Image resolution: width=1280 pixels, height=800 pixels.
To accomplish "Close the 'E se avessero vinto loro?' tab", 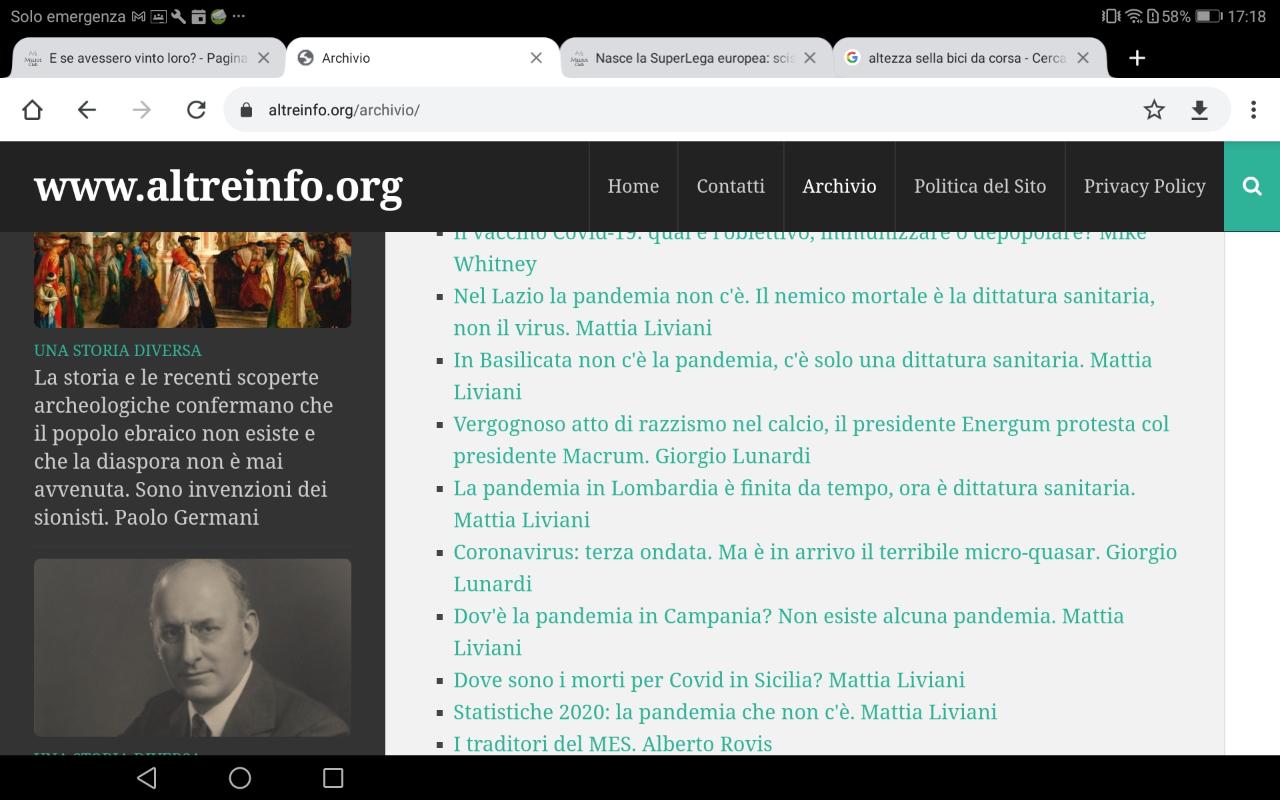I will [x=264, y=58].
